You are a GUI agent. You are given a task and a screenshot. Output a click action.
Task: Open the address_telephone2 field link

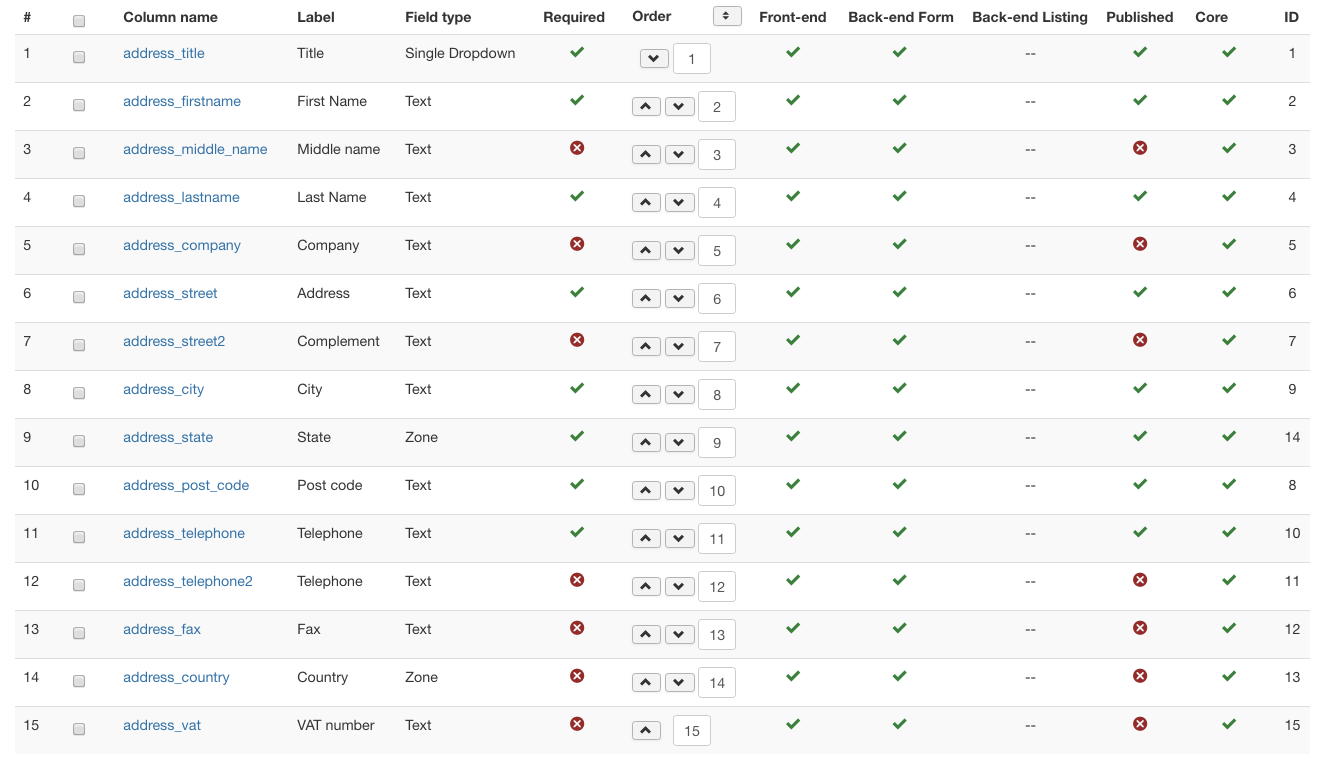[188, 581]
